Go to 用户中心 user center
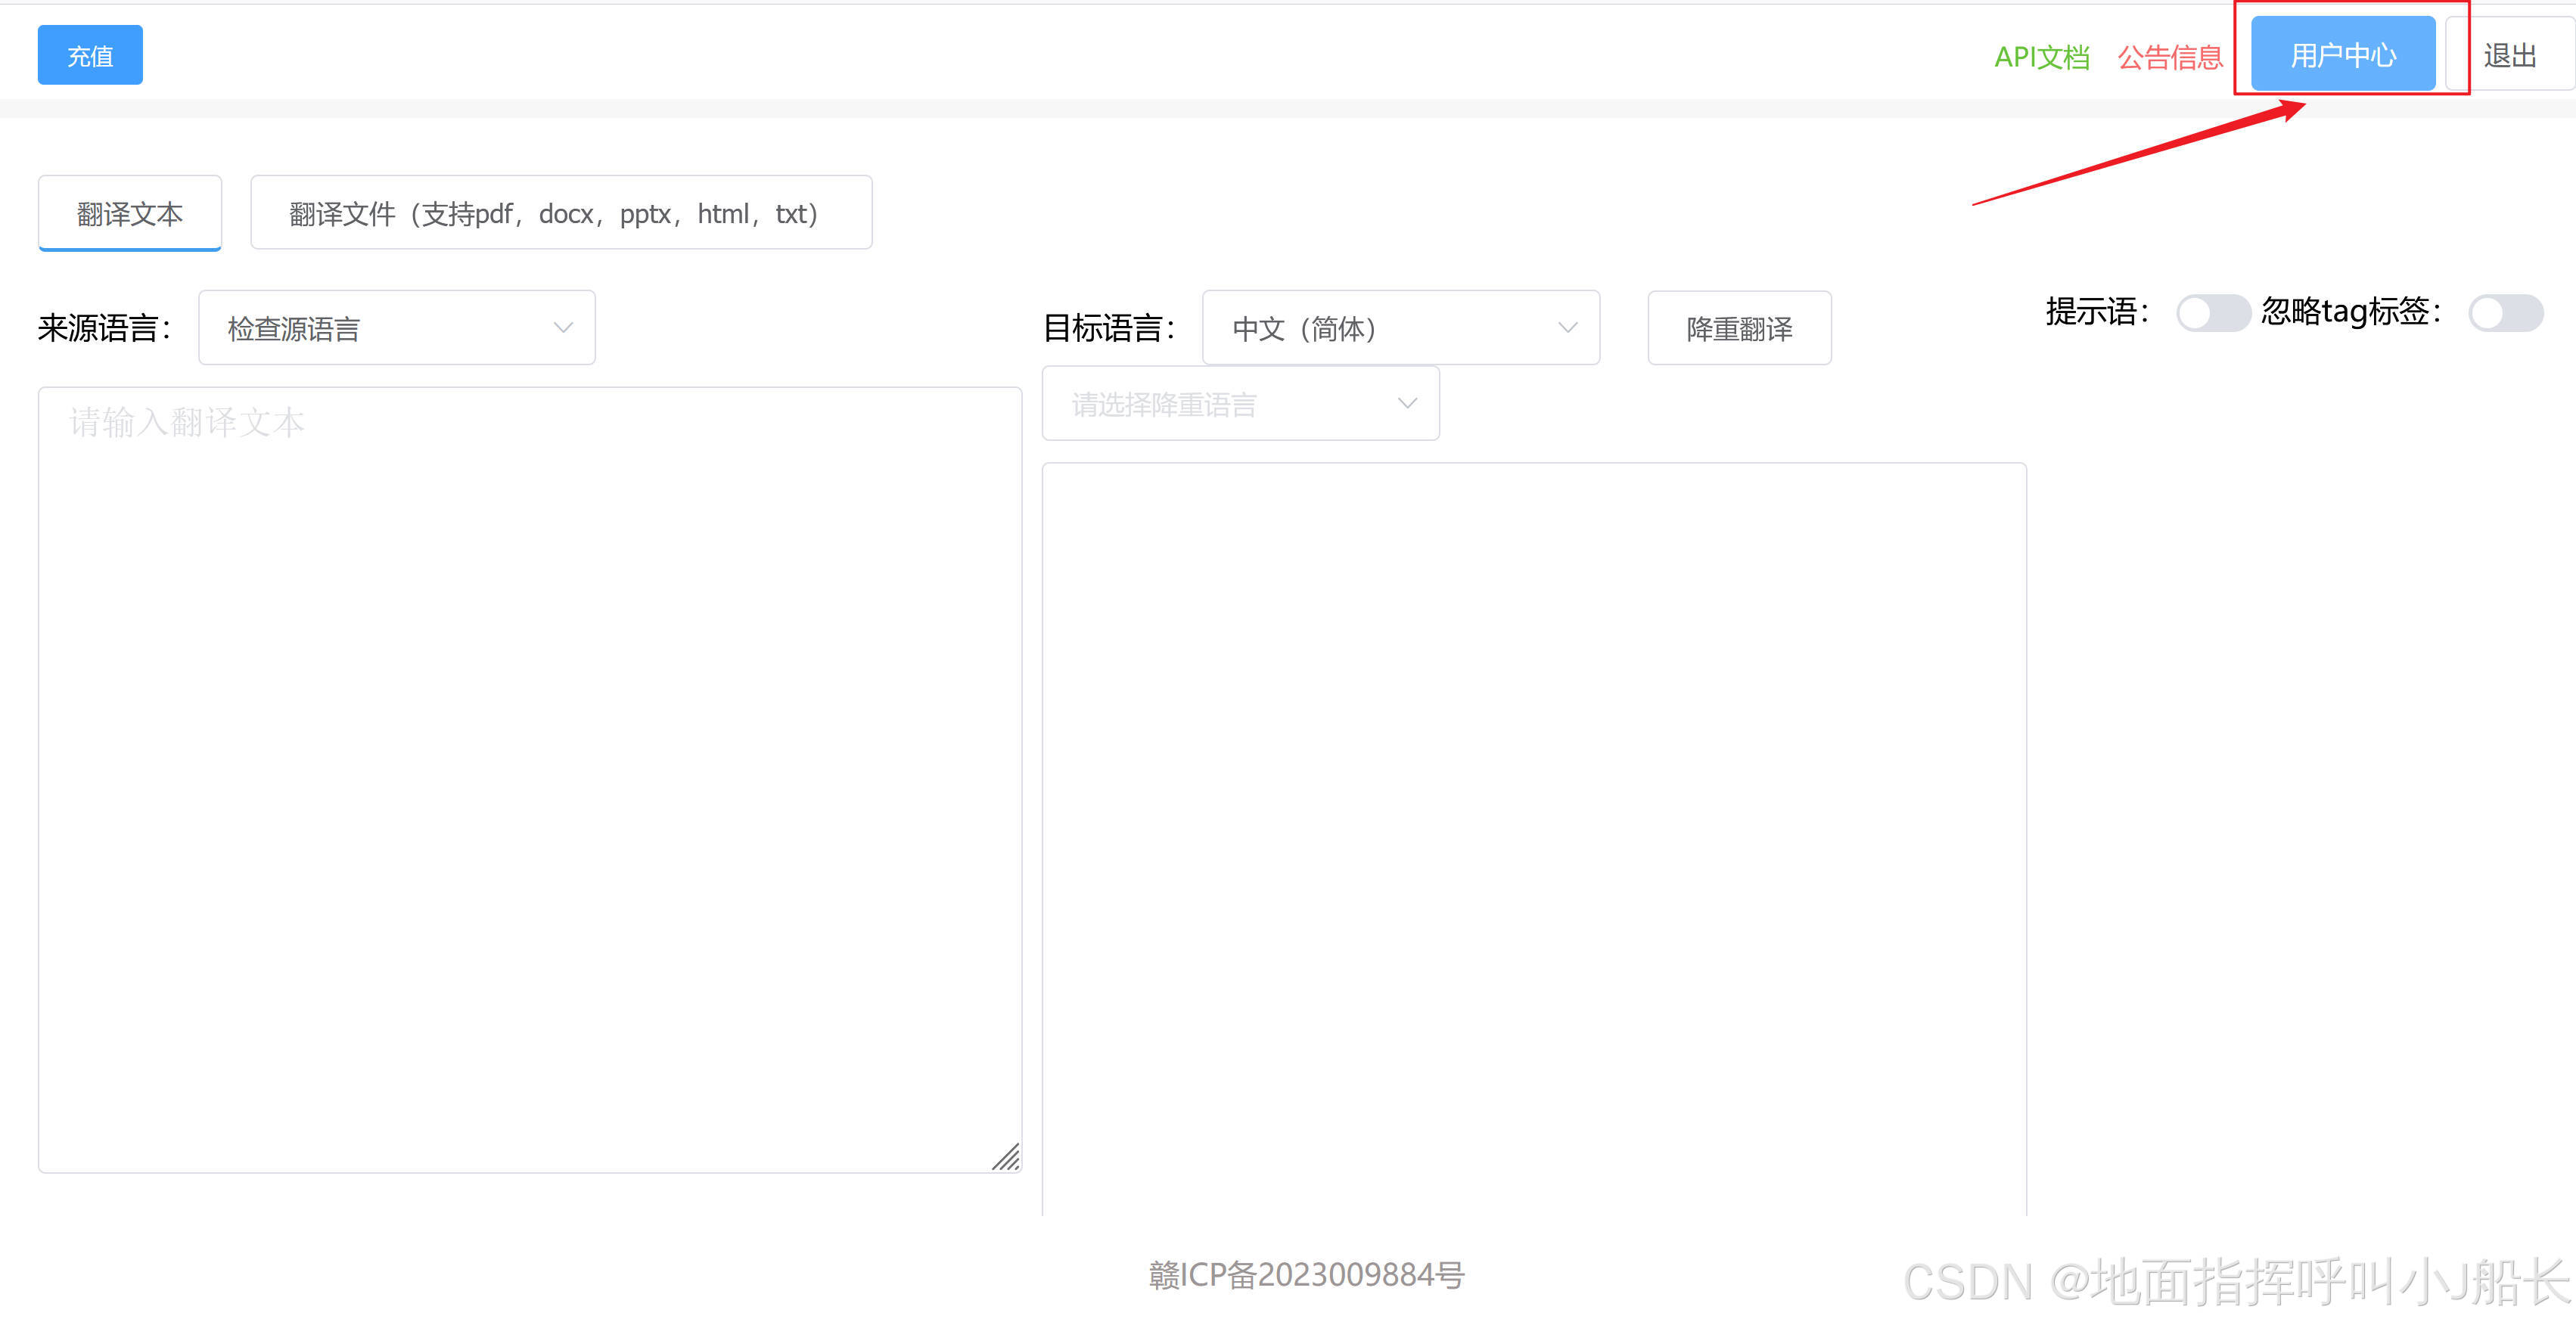 2342,55
